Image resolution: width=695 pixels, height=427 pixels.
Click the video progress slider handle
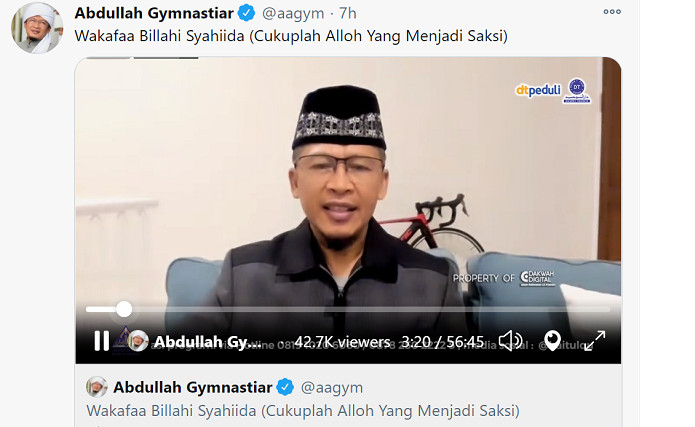pos(124,309)
